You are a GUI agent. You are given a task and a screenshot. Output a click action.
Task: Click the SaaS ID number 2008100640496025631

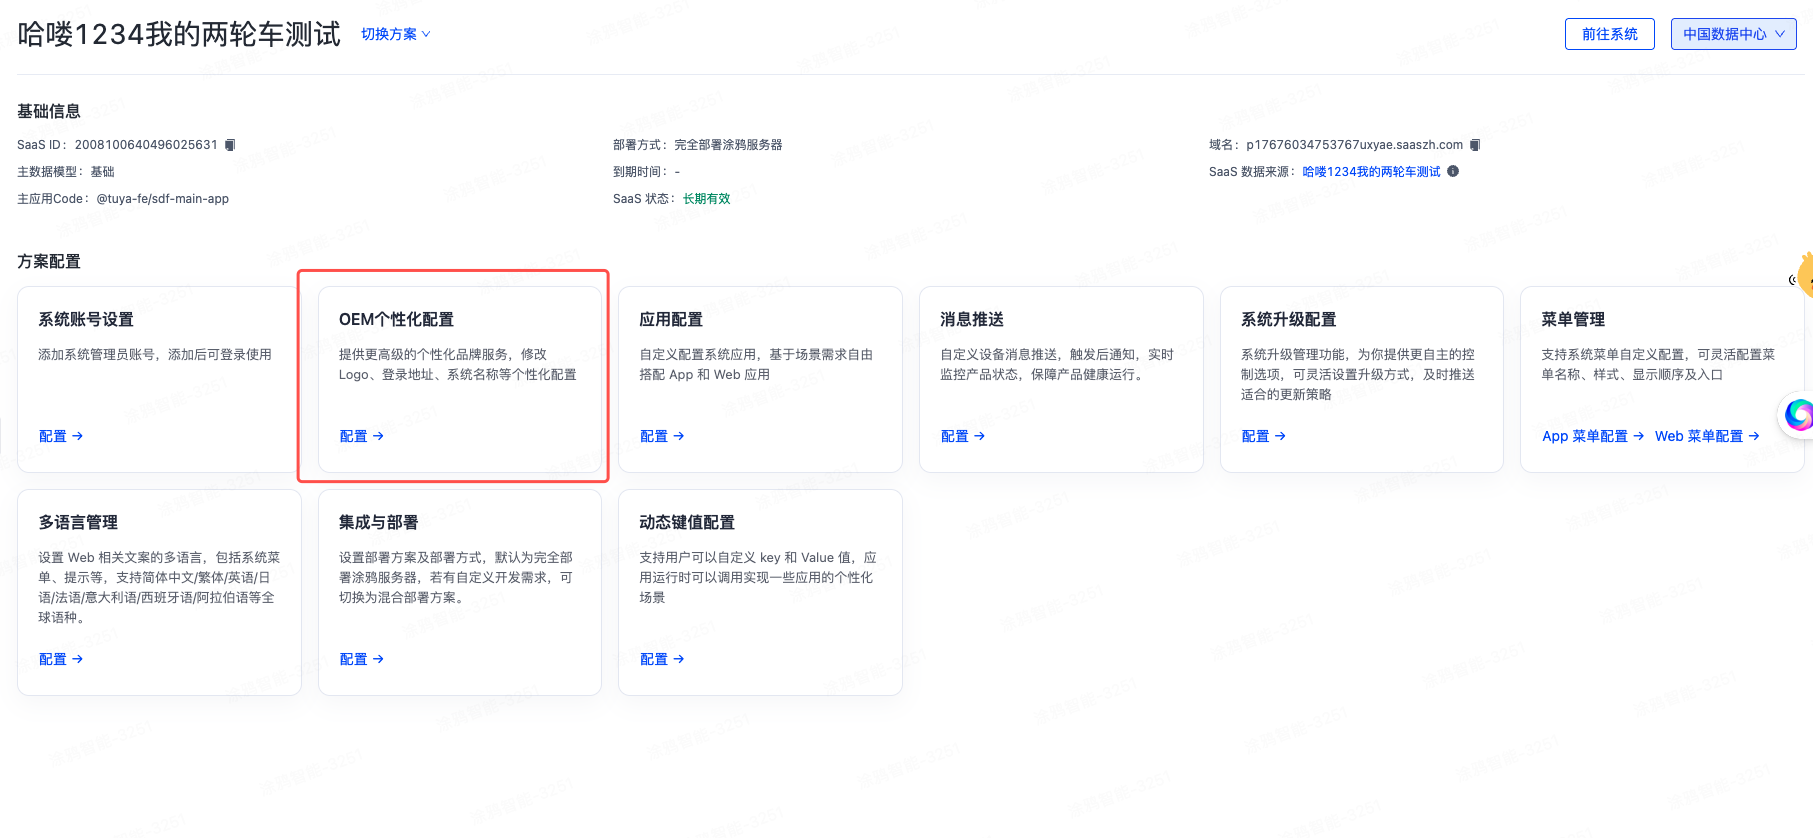146,145
